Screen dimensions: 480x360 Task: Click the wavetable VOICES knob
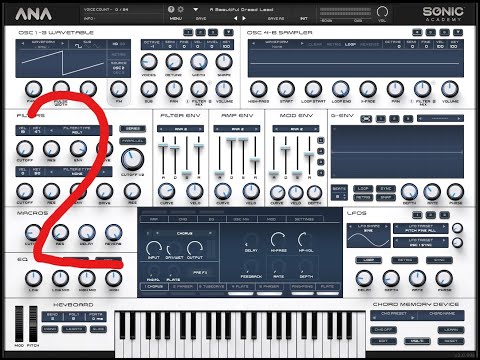click(x=149, y=62)
